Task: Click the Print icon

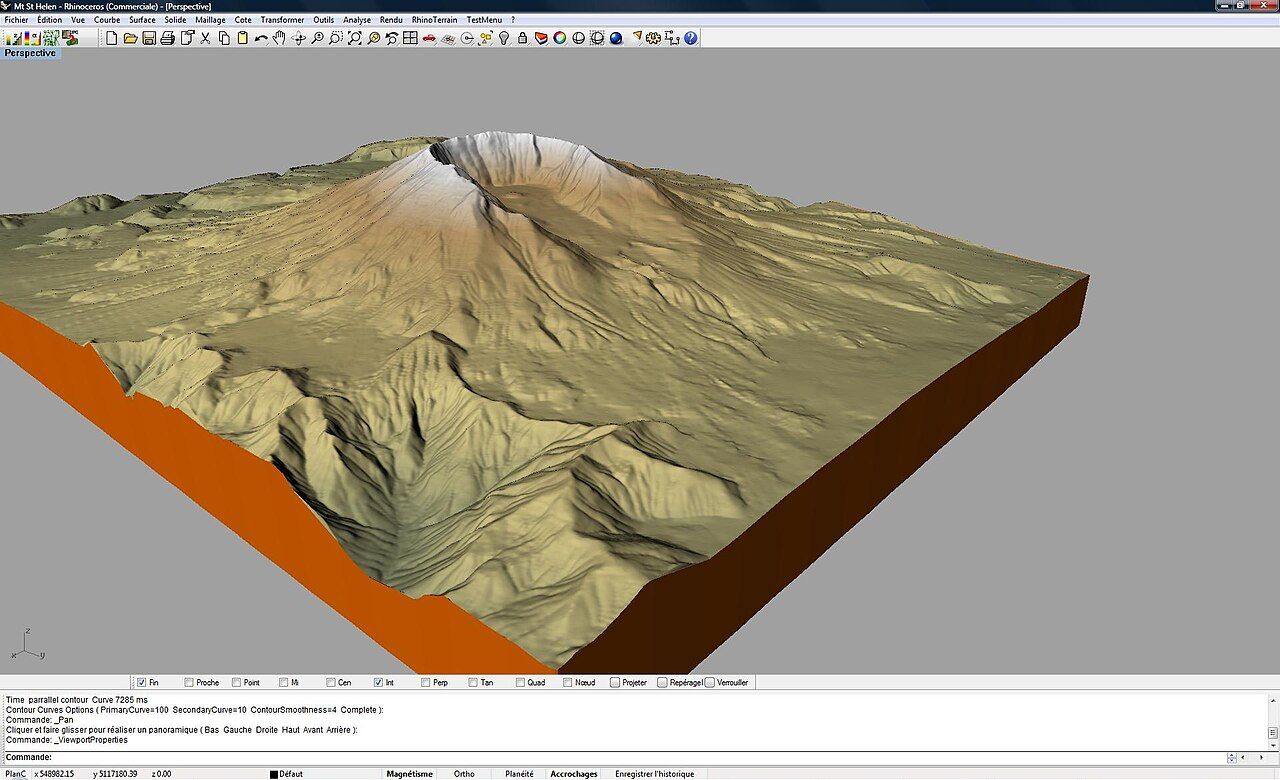Action: pyautogui.click(x=168, y=38)
